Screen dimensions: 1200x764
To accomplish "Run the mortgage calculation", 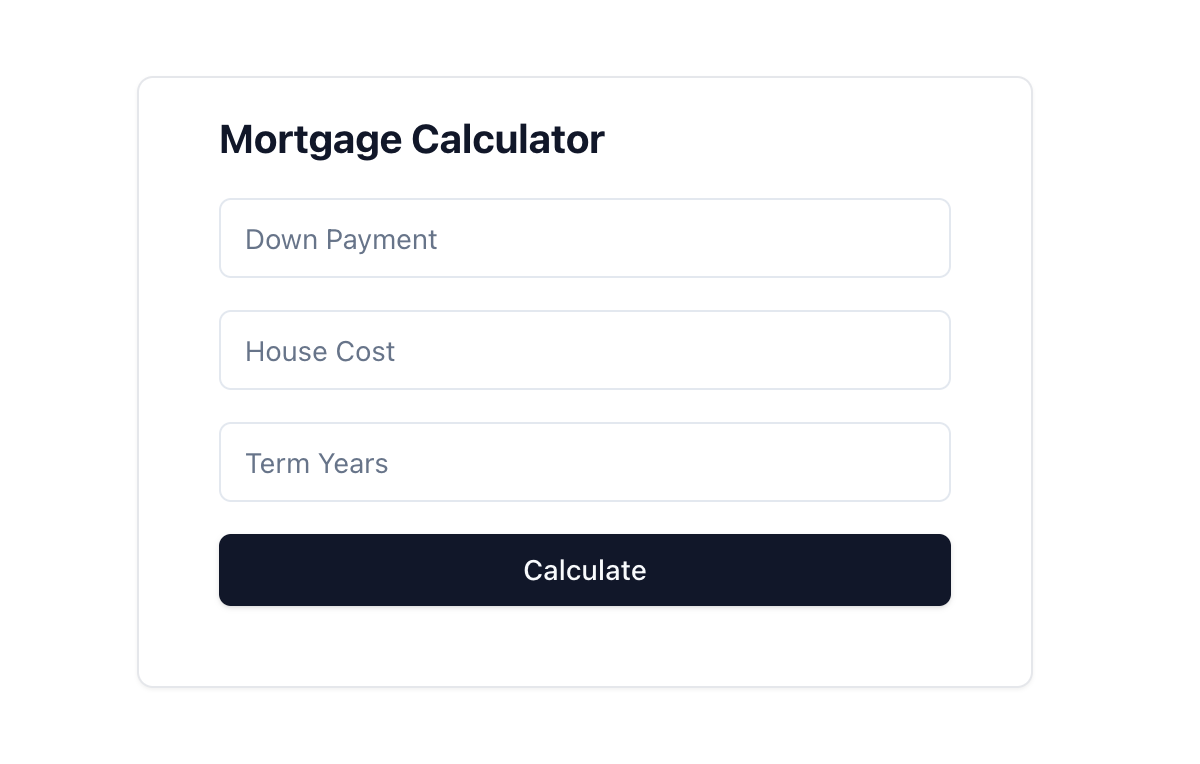I will (x=585, y=570).
